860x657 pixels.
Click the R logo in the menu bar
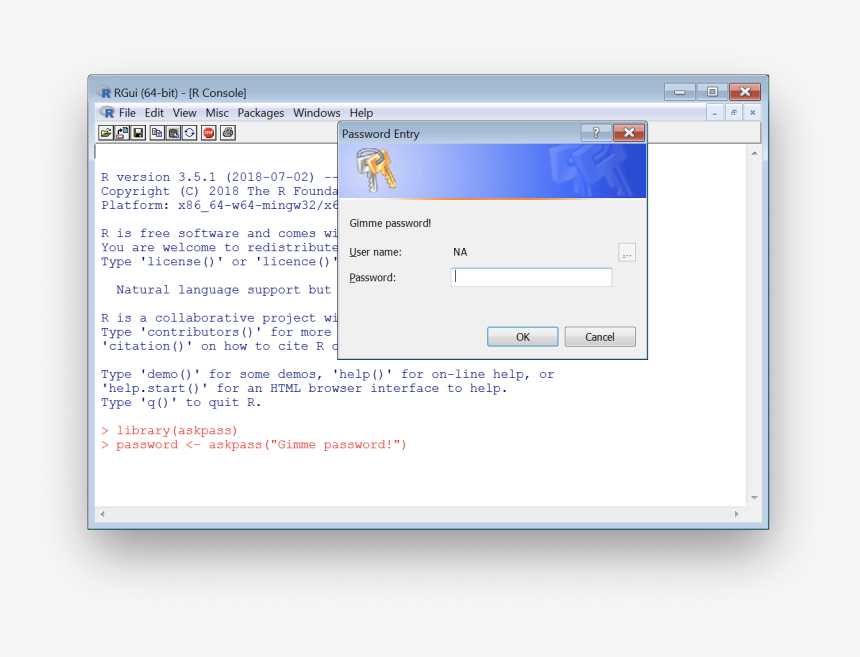pyautogui.click(x=107, y=112)
